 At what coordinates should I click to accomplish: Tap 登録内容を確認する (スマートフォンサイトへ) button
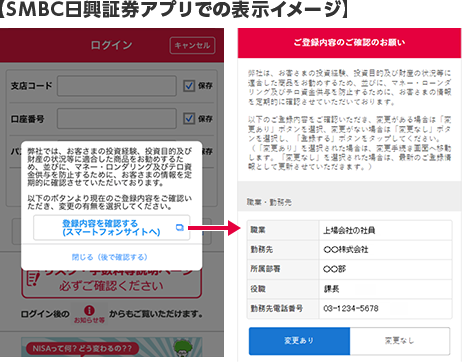pyautogui.click(x=112, y=228)
